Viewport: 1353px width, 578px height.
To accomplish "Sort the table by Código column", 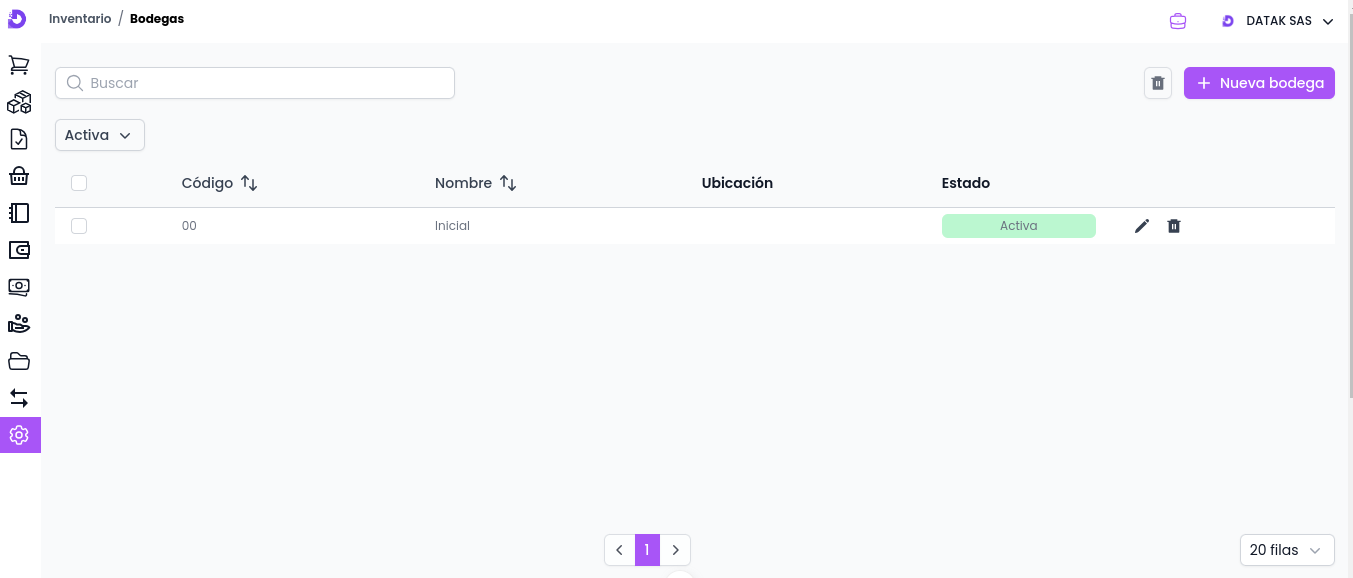I will pos(249,183).
